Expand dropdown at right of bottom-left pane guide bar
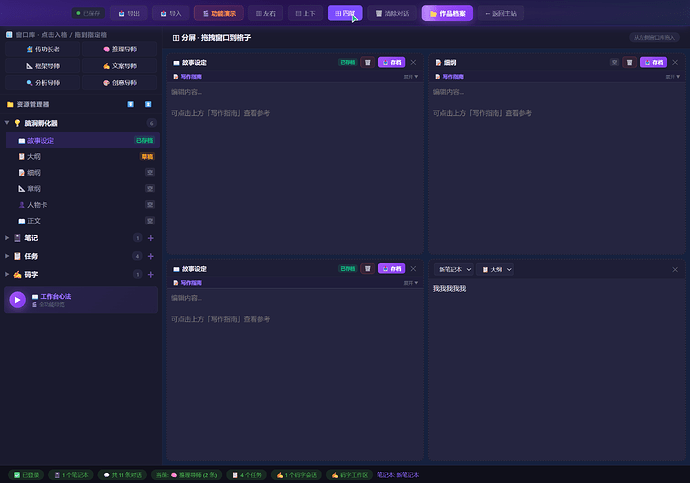Image resolution: width=690 pixels, height=483 pixels. click(411, 283)
